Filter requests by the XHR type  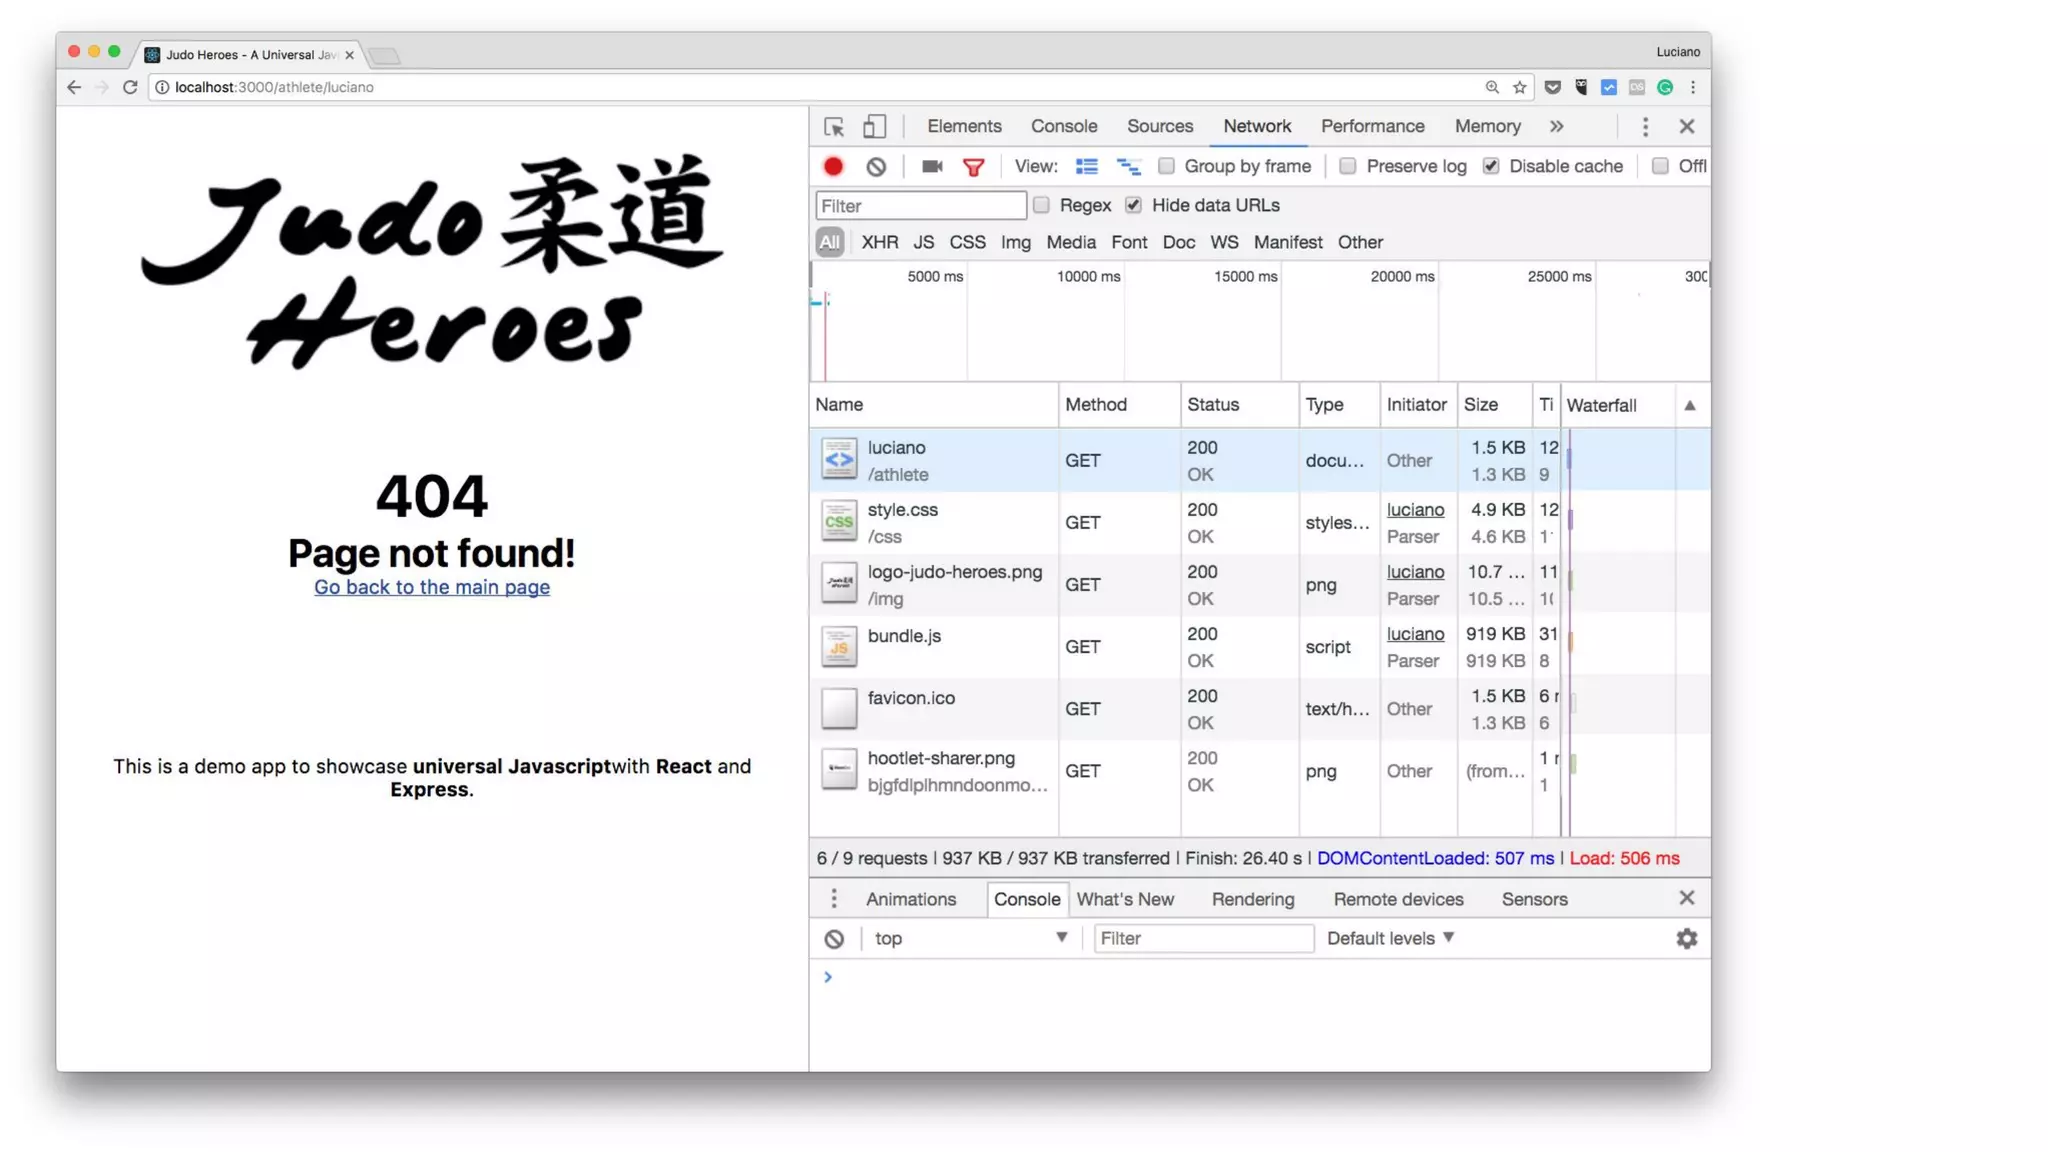pos(879,242)
